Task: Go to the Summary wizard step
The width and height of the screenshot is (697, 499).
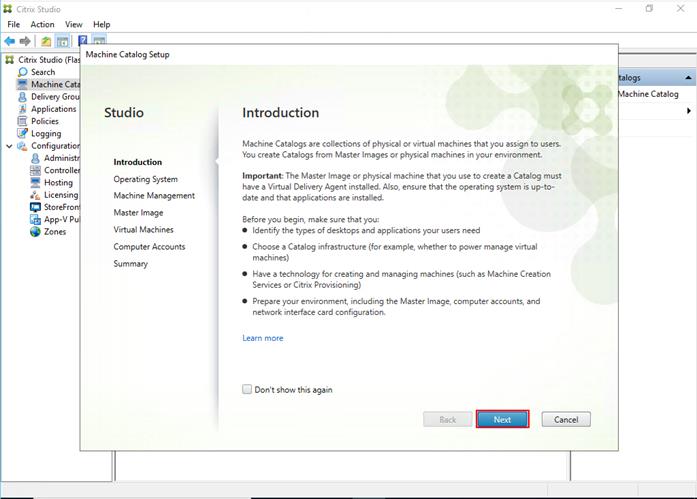Action: pyautogui.click(x=130, y=263)
